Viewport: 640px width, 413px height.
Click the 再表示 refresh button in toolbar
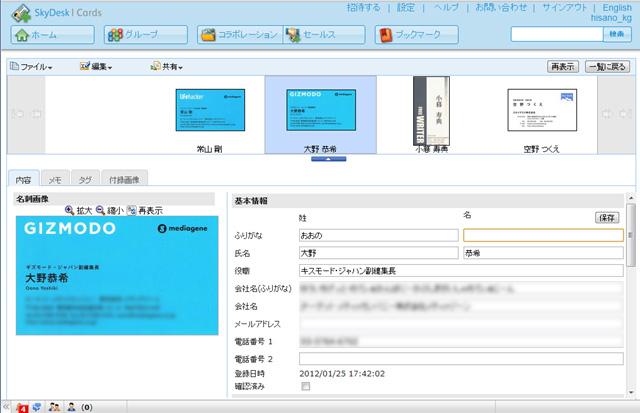coord(563,67)
